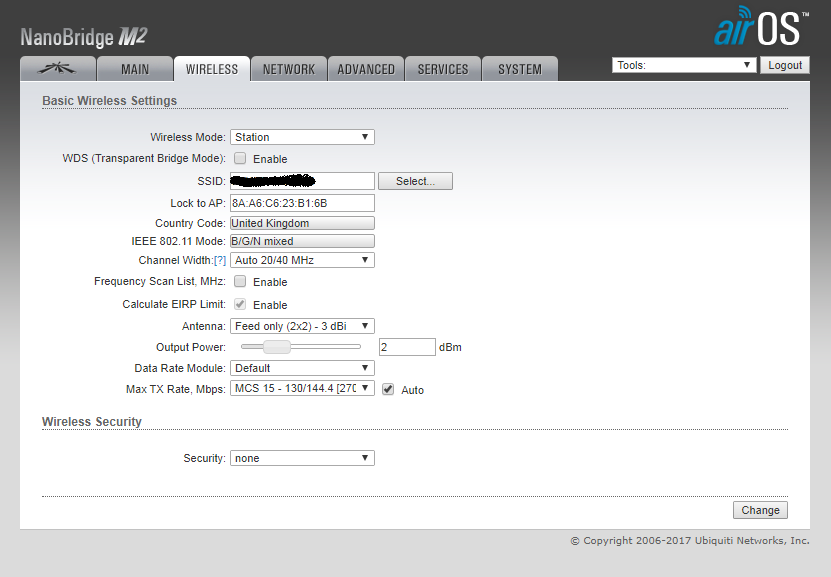831x577 pixels.
Task: Click the Output Power label
Action: (191, 347)
